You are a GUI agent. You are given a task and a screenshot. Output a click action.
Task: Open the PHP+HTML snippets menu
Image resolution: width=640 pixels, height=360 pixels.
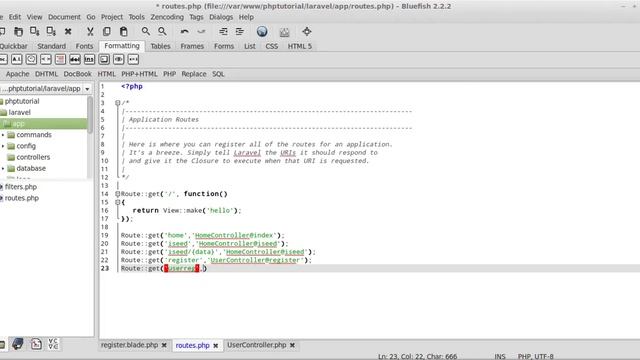(x=139, y=74)
